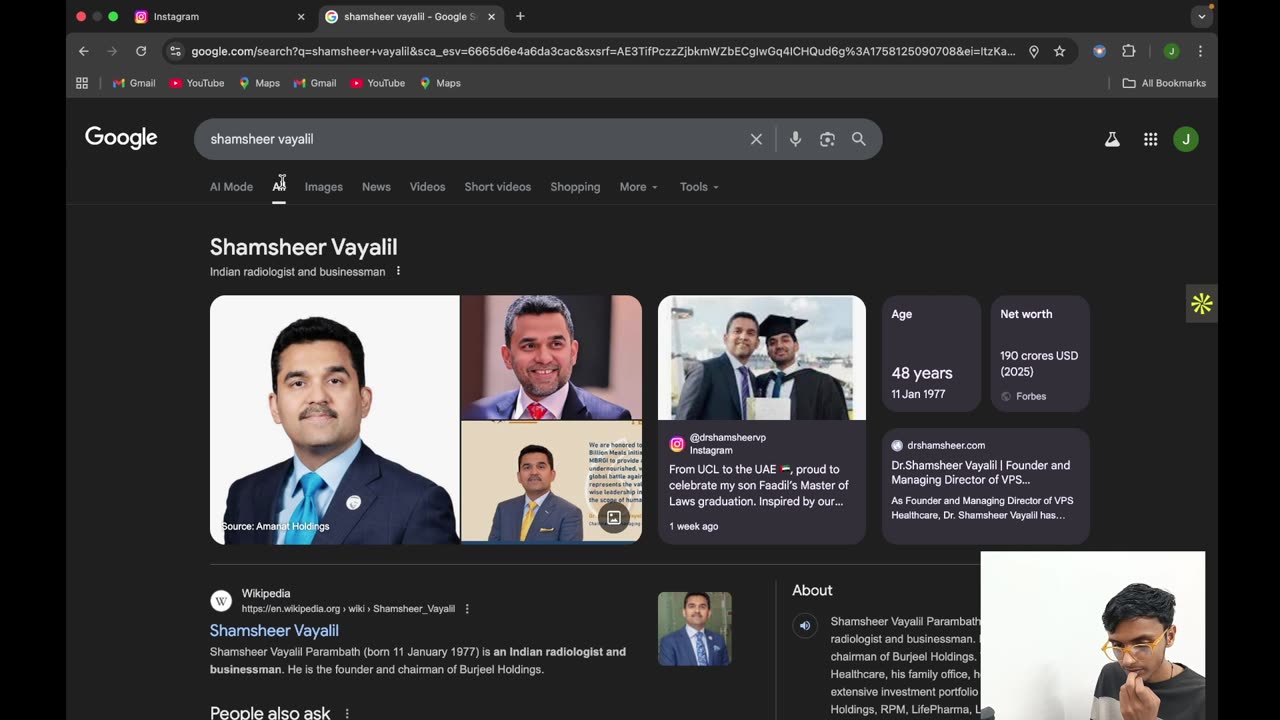Select the Images search tab
This screenshot has height=720, width=1280.
pyautogui.click(x=323, y=187)
